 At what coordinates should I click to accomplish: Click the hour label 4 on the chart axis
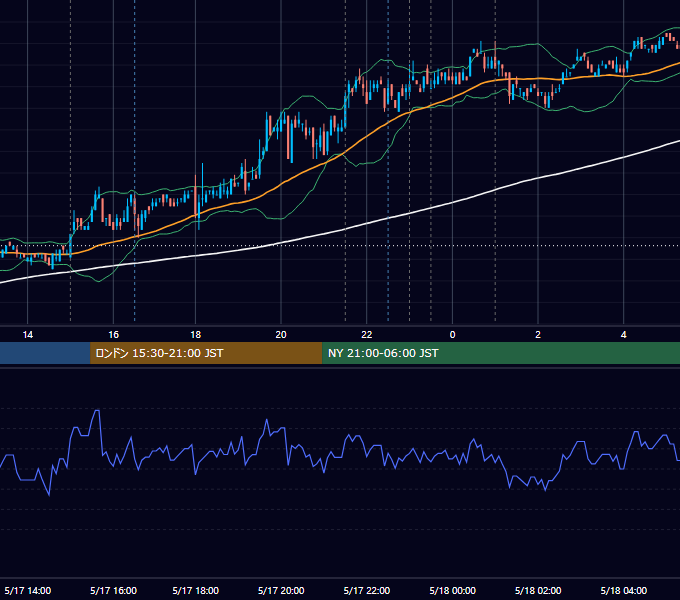point(624,335)
